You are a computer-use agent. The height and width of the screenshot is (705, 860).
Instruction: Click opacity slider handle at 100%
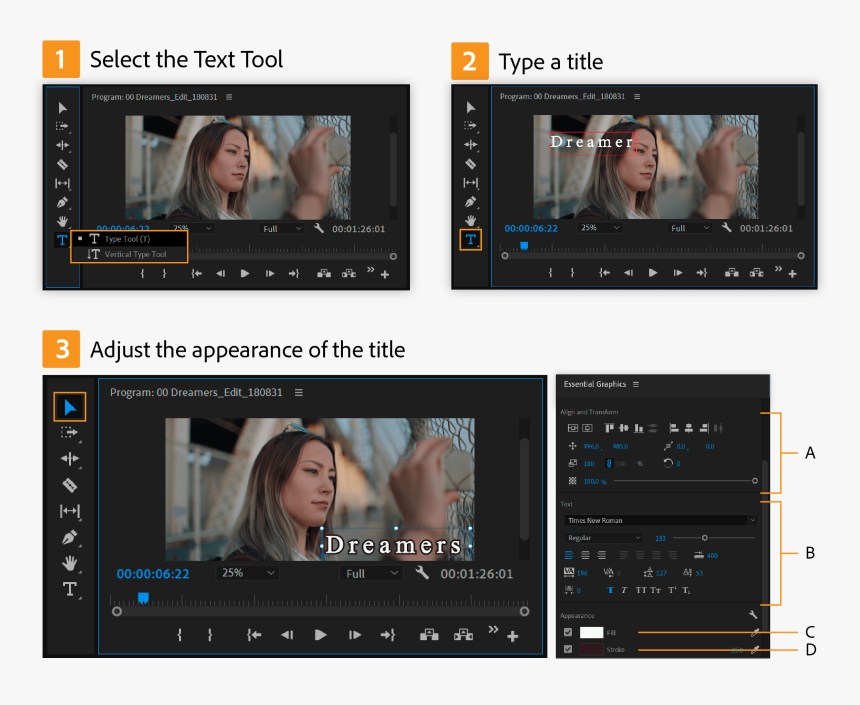[755, 481]
